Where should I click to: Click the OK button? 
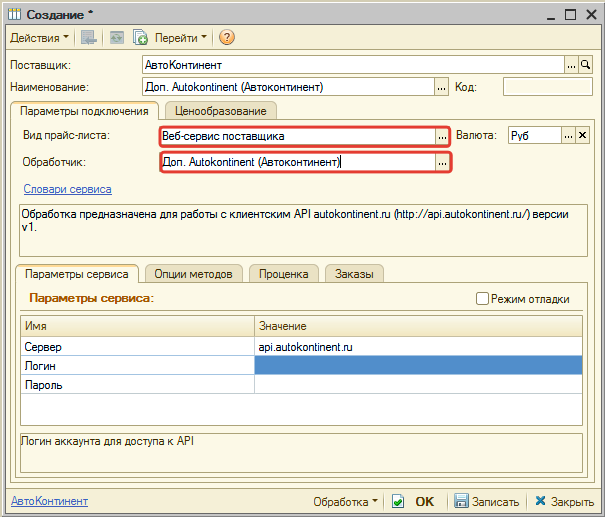(424, 502)
